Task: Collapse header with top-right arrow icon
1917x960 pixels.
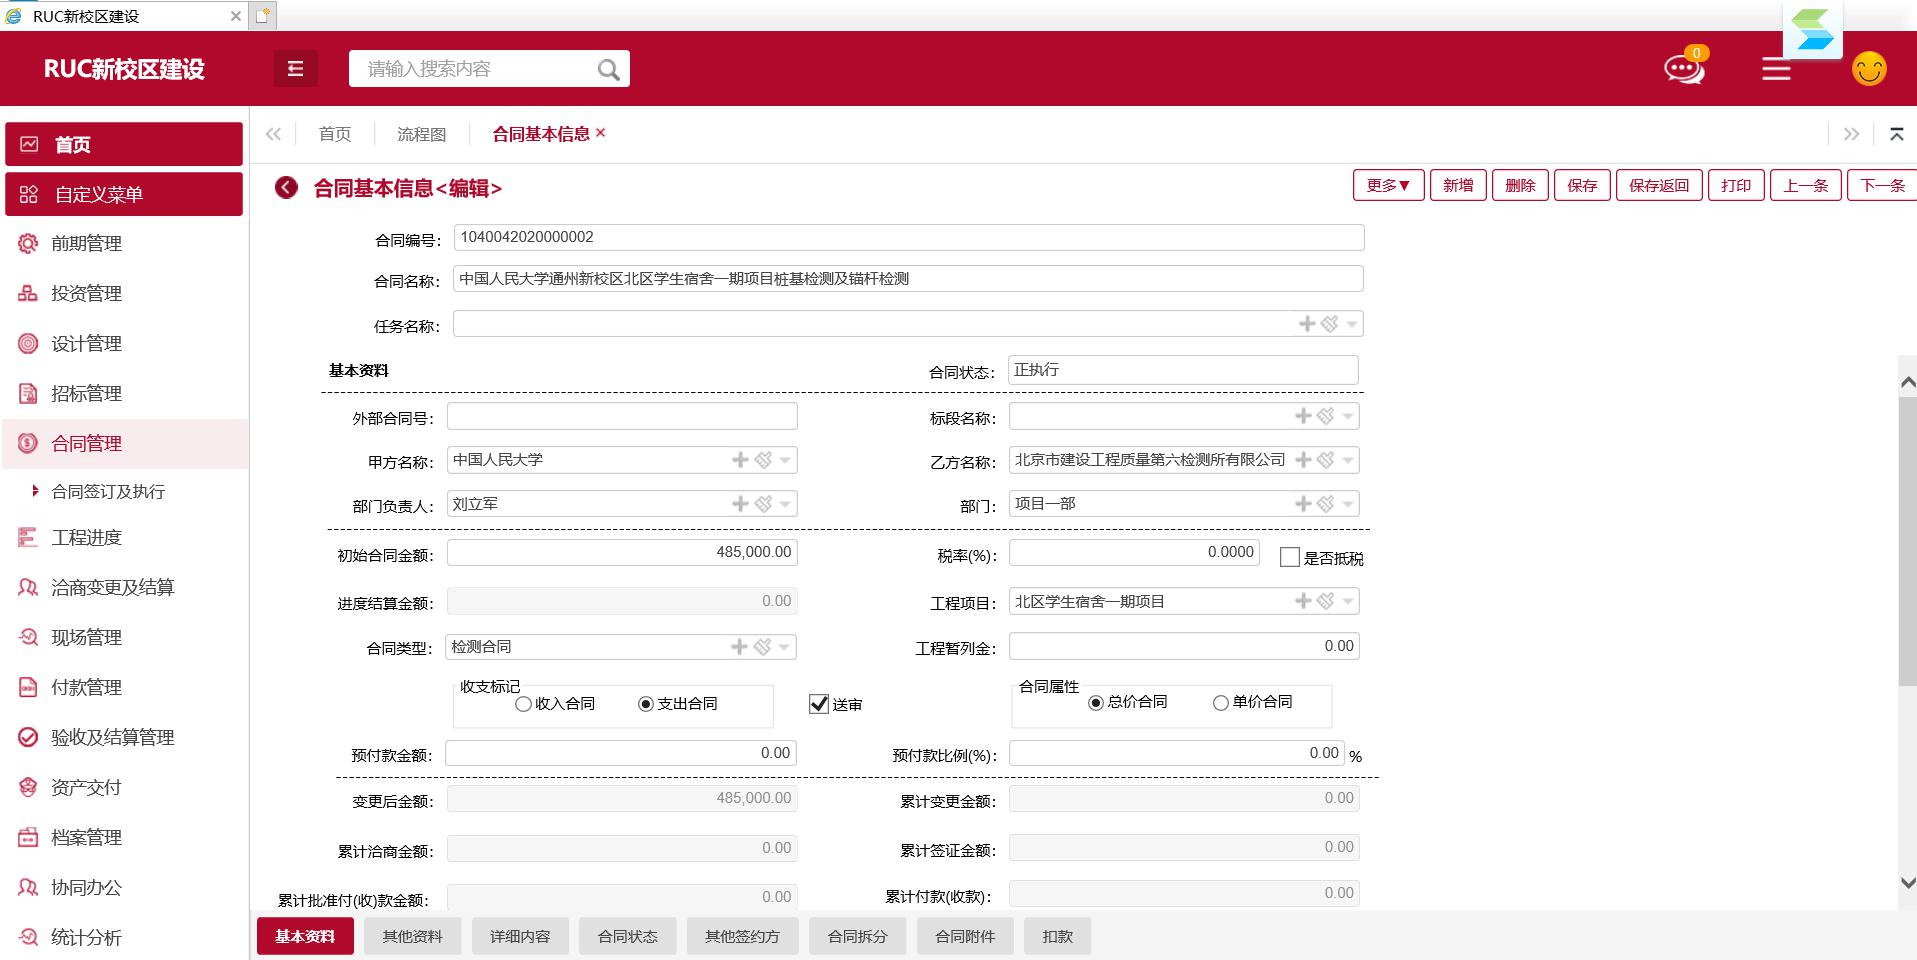Action: point(1896,134)
